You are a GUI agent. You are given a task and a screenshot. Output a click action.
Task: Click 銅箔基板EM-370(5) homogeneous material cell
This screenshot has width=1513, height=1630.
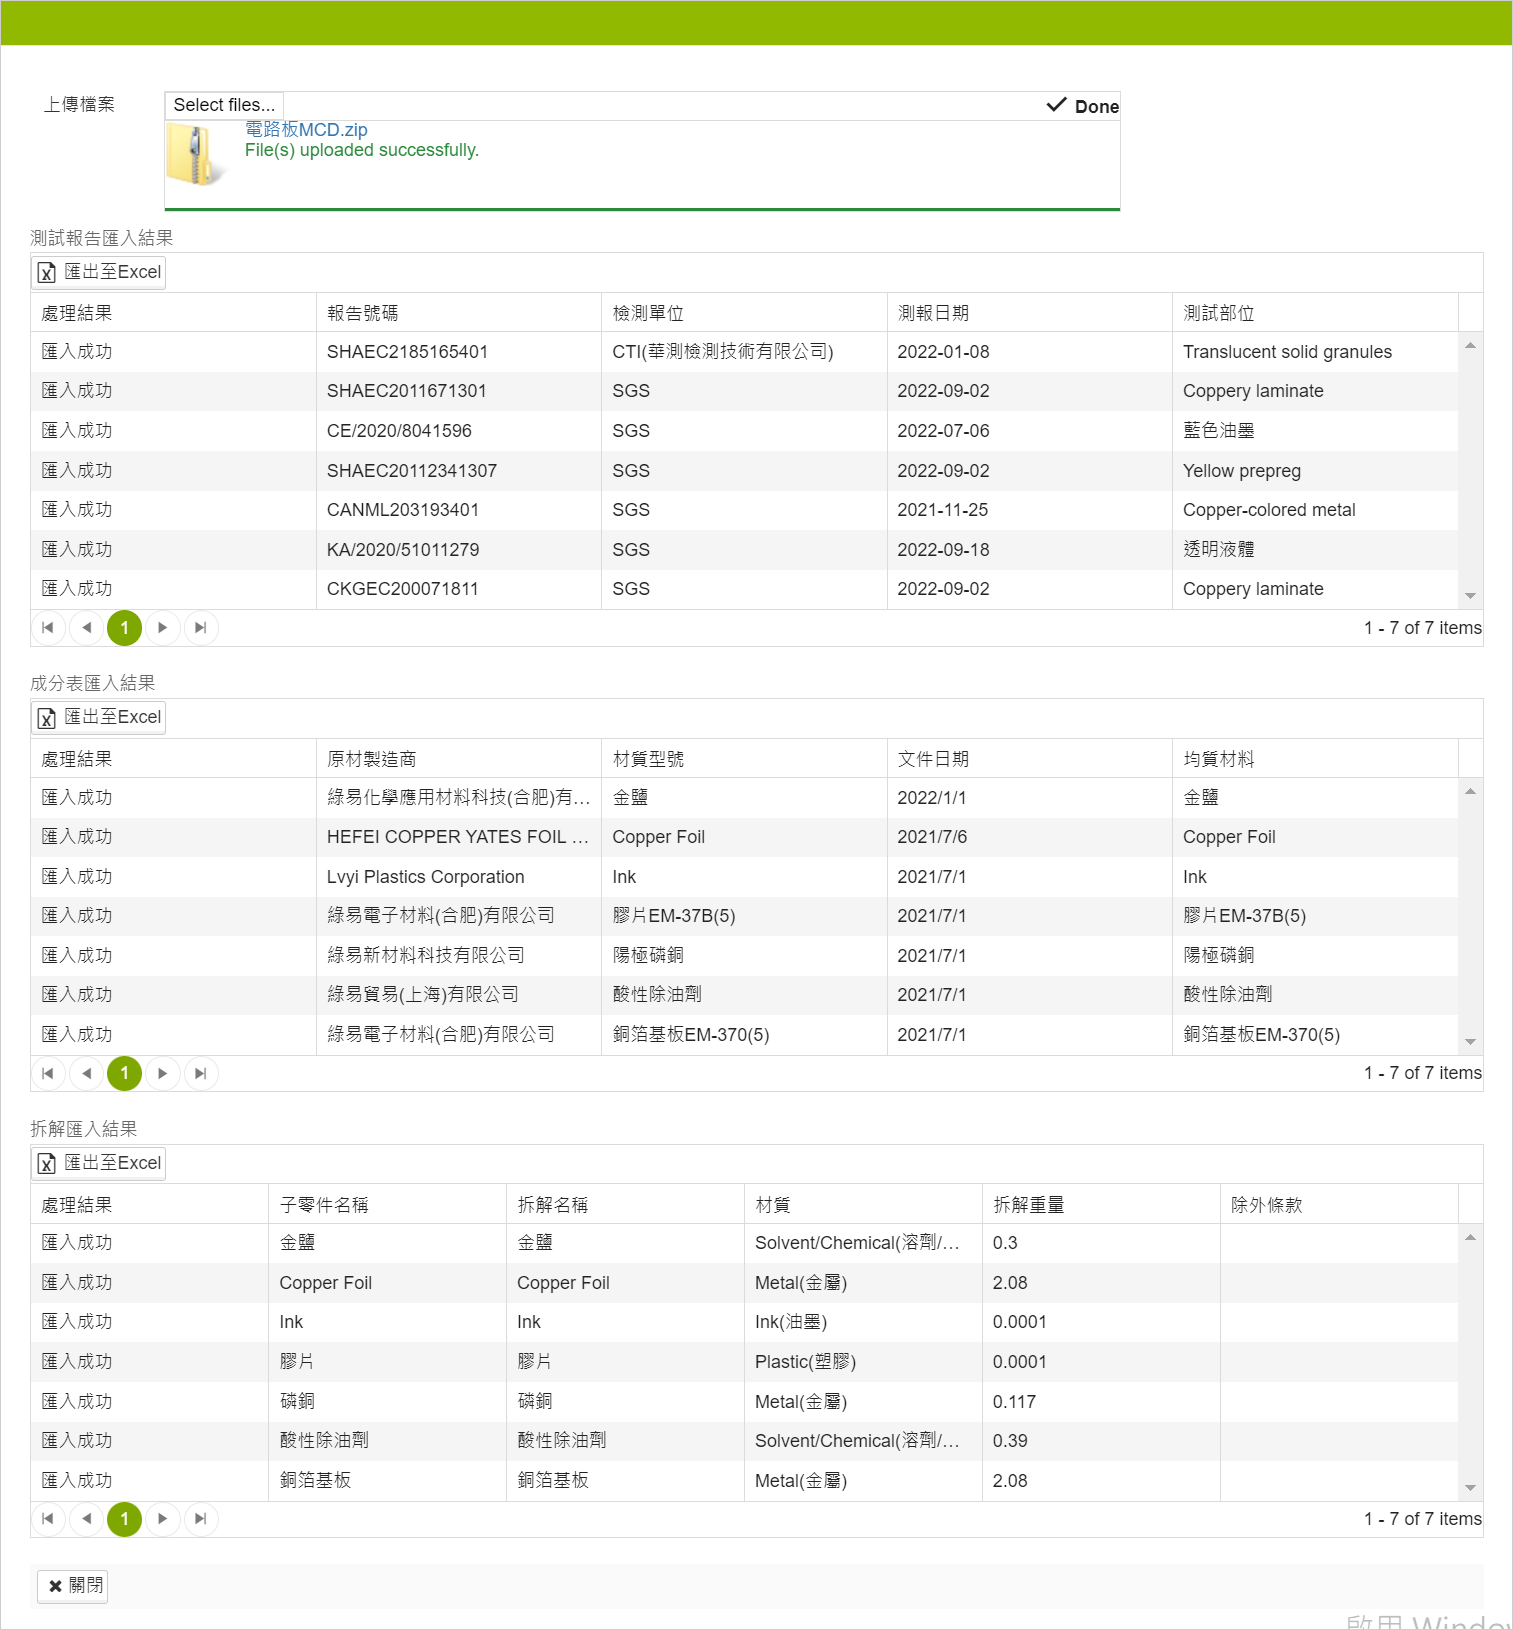[1315, 1035]
